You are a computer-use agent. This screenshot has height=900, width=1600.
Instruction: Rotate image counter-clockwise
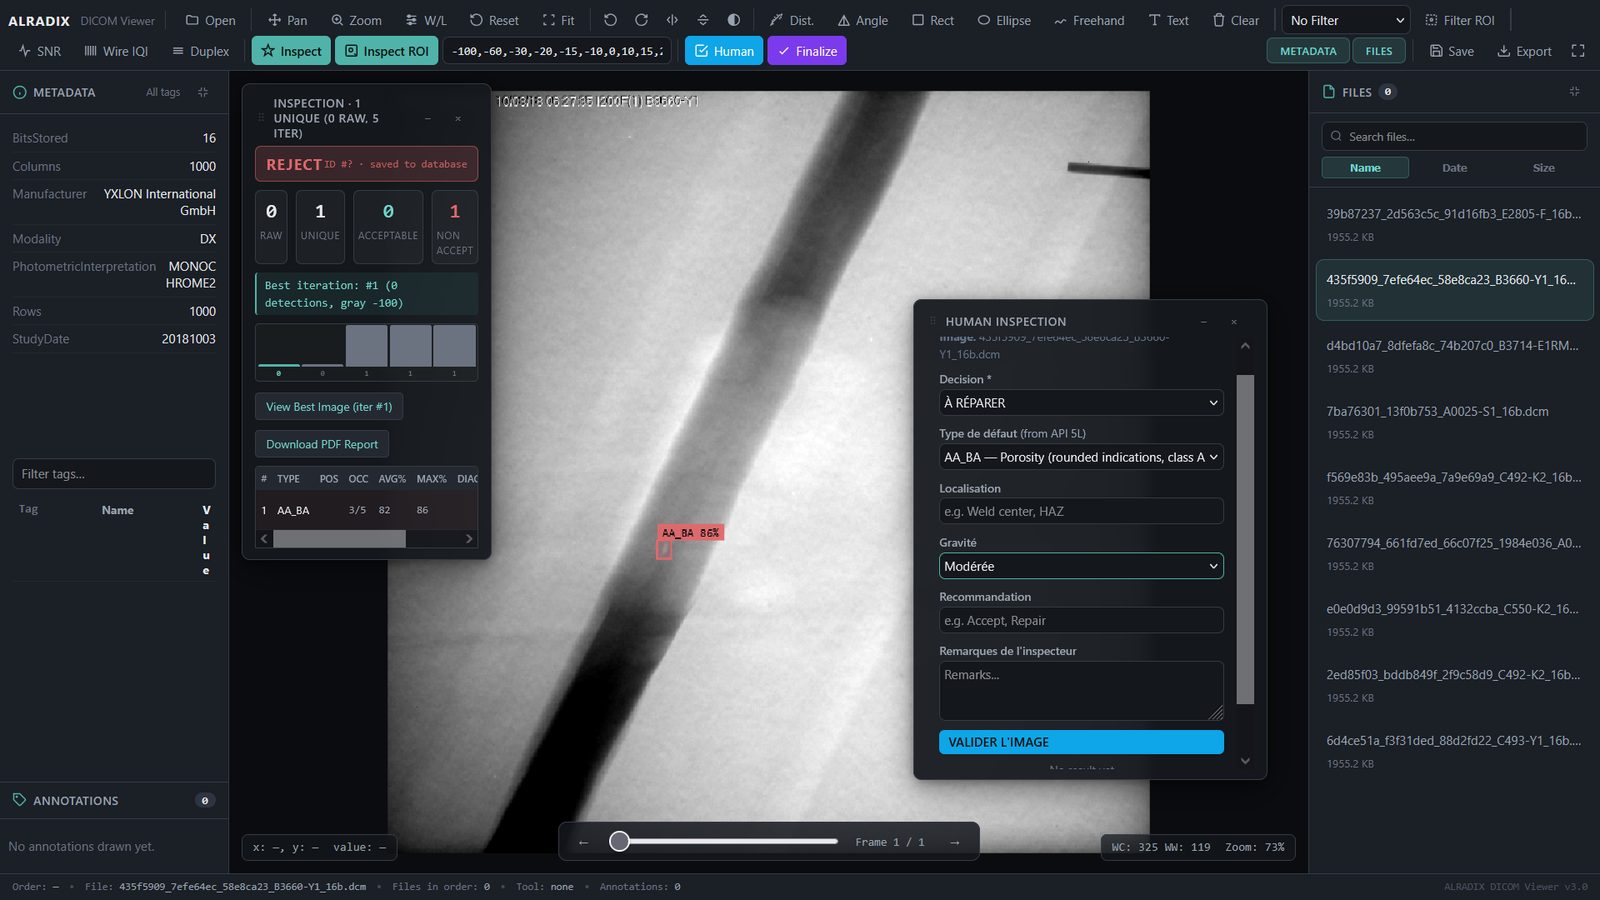610,20
